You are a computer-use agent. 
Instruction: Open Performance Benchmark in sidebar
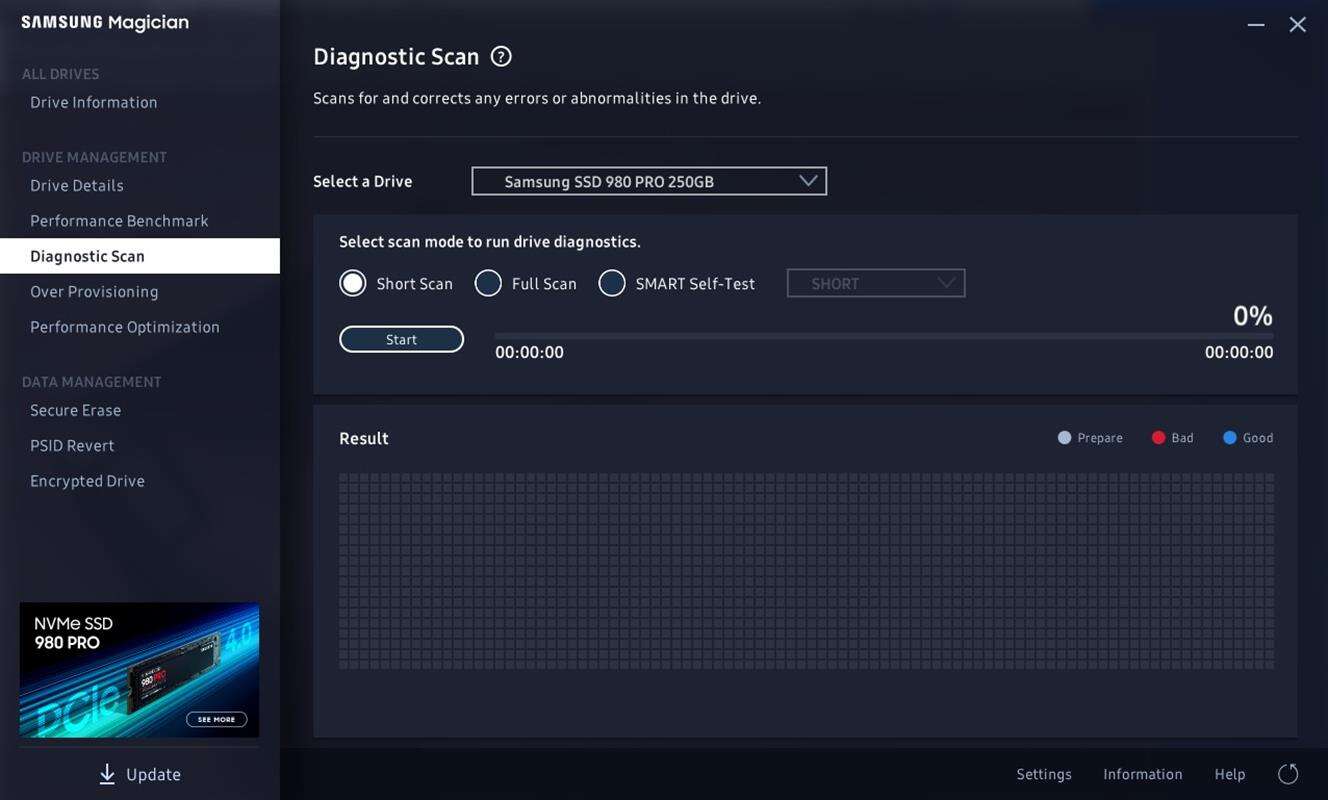[119, 221]
